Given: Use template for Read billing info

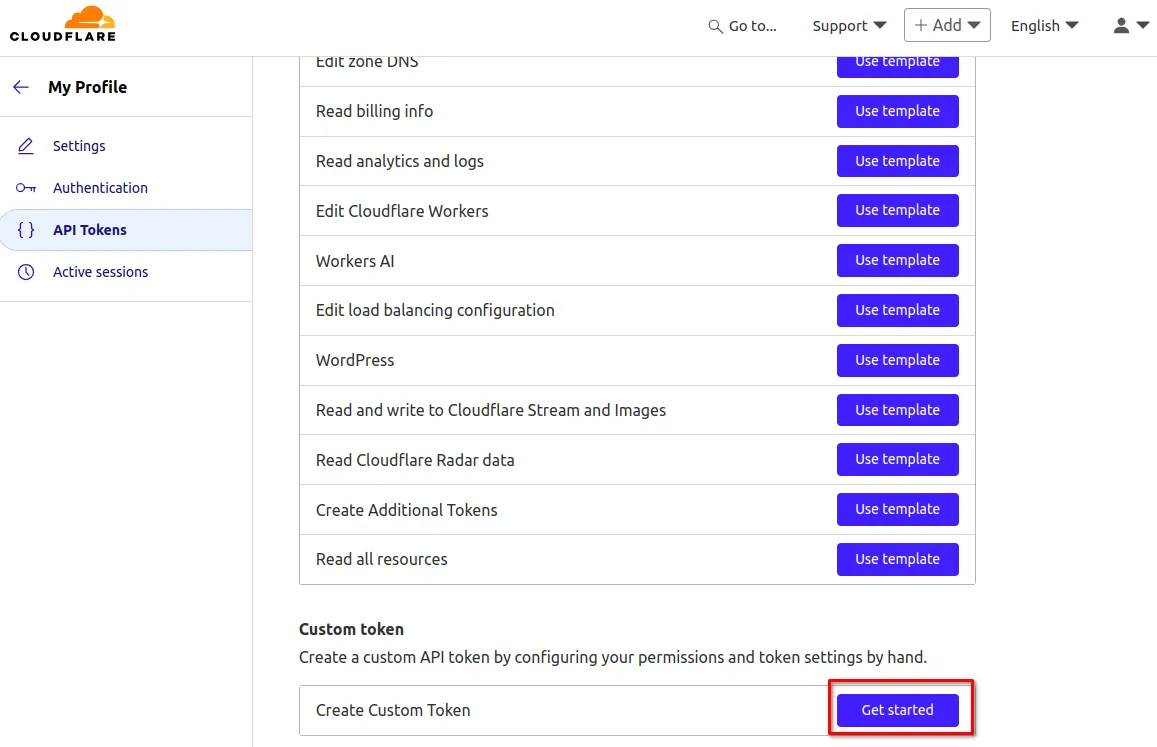Looking at the screenshot, I should (x=897, y=111).
